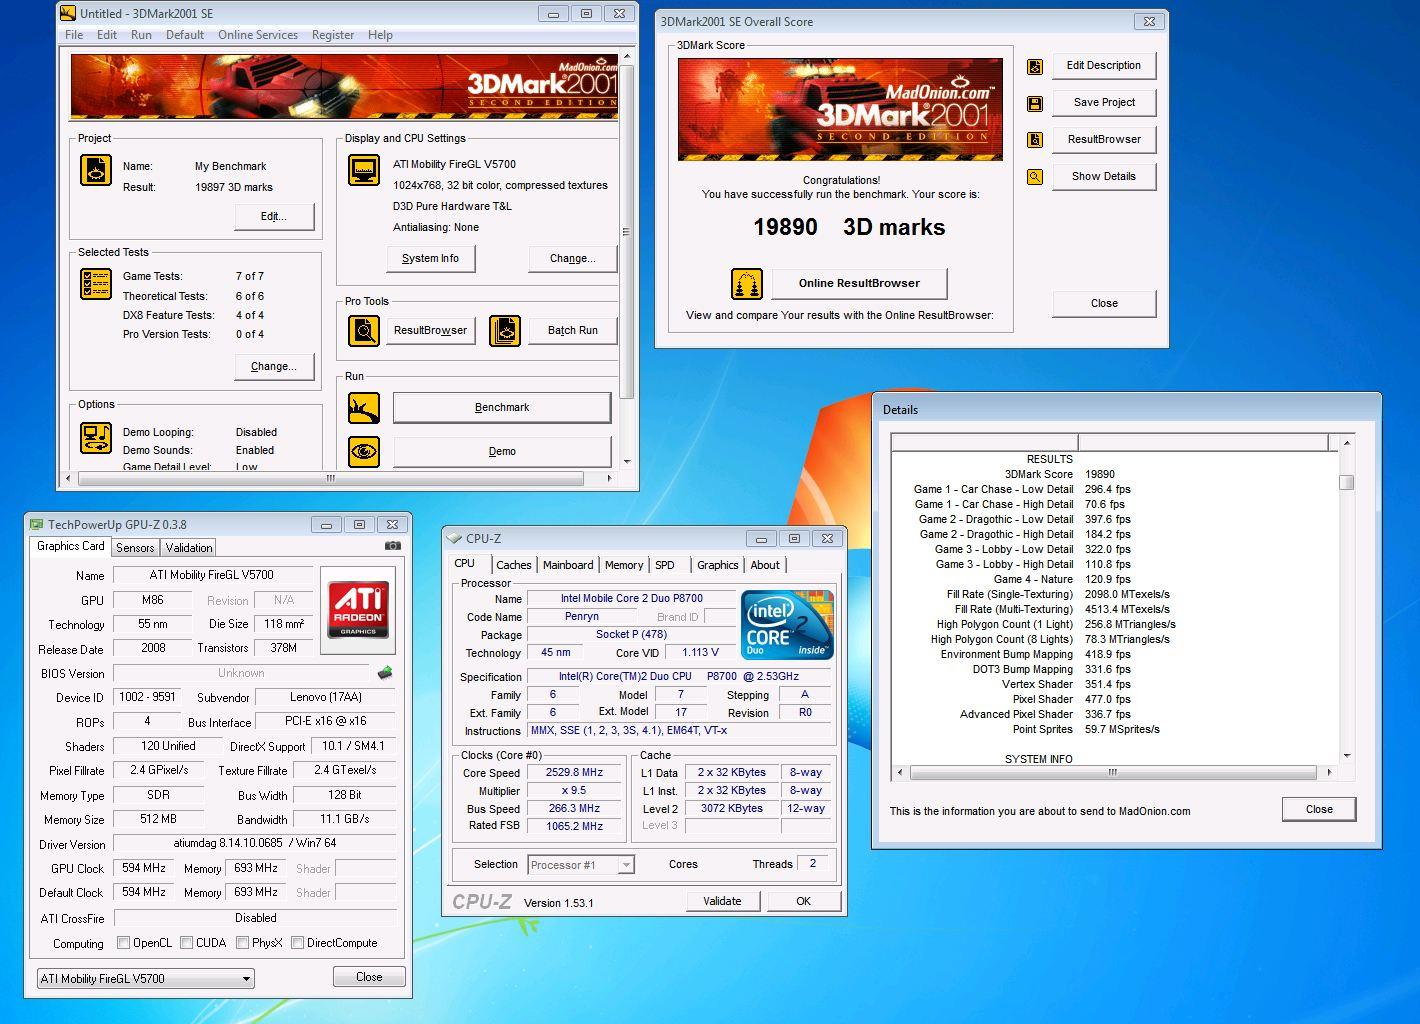
Task: Click the Show Details magnifier icon
Action: pyautogui.click(x=1035, y=177)
